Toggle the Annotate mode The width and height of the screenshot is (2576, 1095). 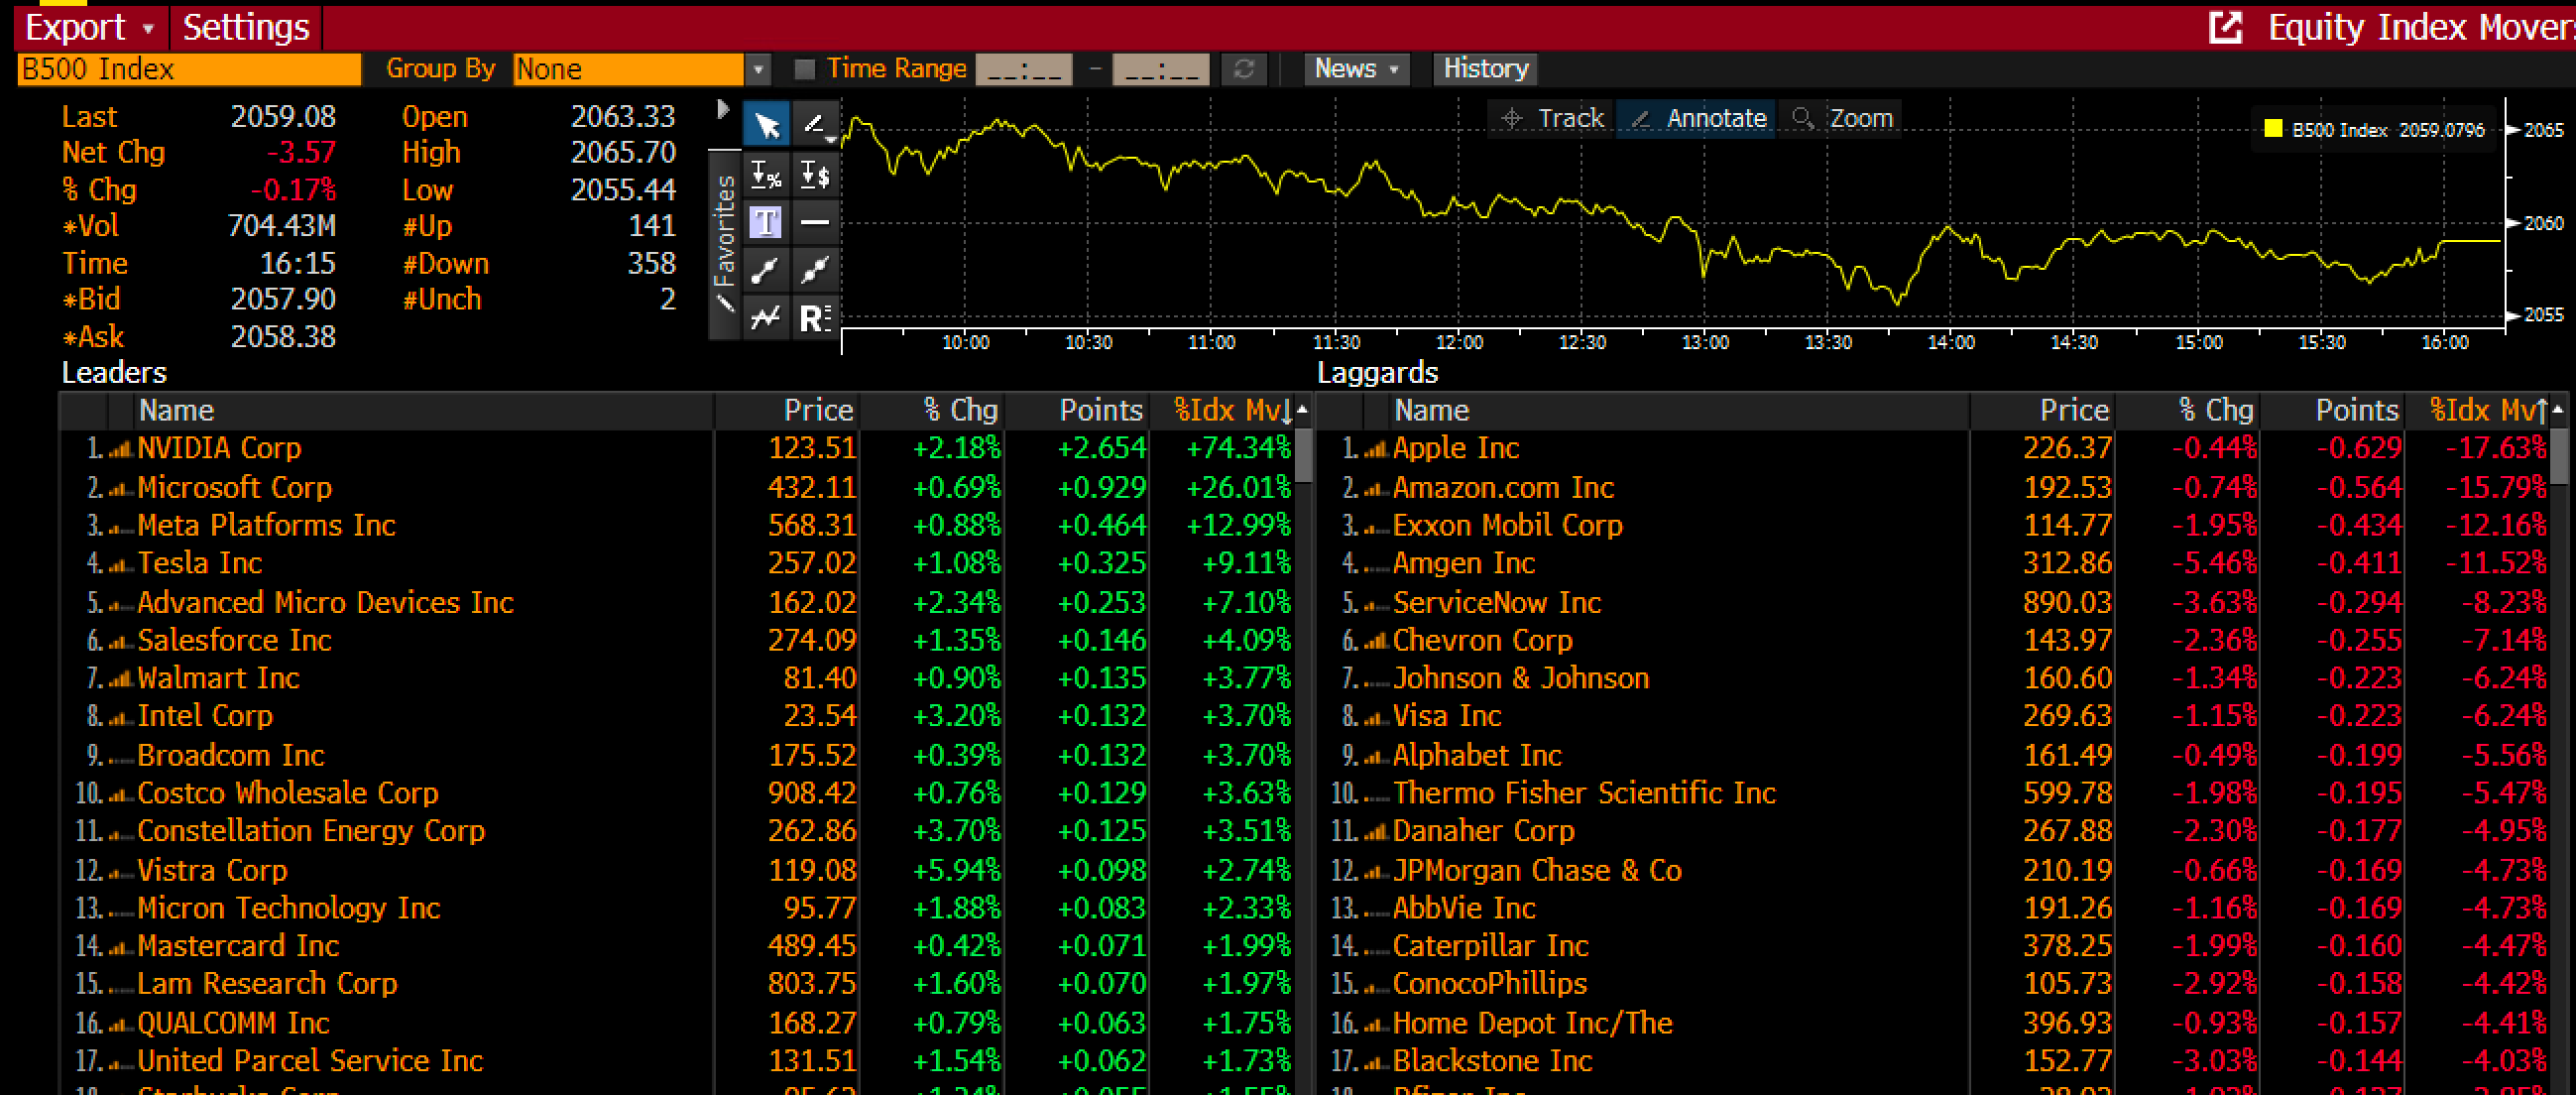1697,118
